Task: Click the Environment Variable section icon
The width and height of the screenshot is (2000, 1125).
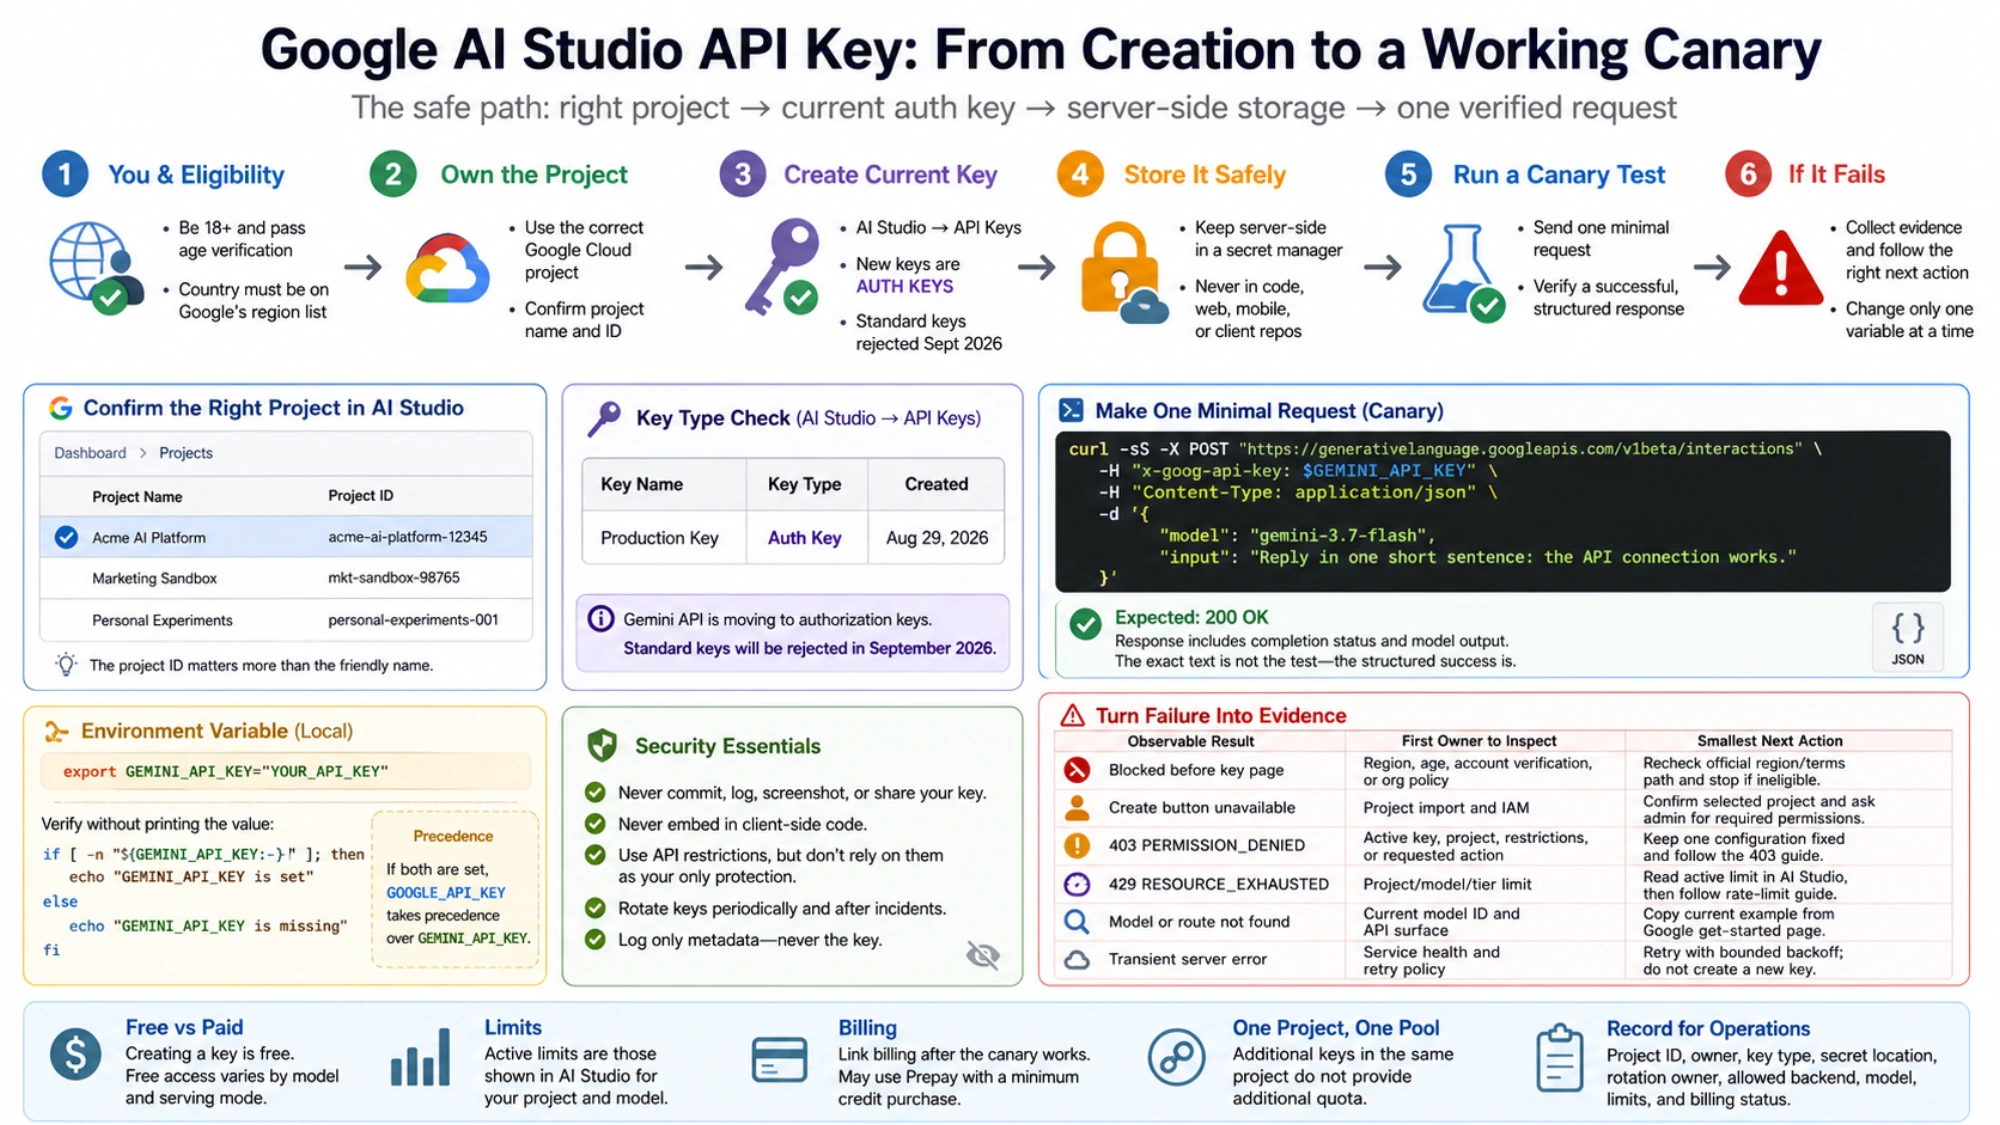Action: click(x=56, y=732)
